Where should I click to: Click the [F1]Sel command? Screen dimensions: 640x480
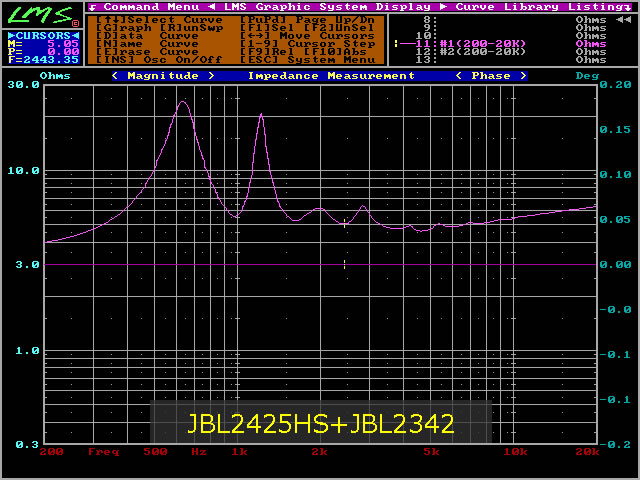click(267, 28)
